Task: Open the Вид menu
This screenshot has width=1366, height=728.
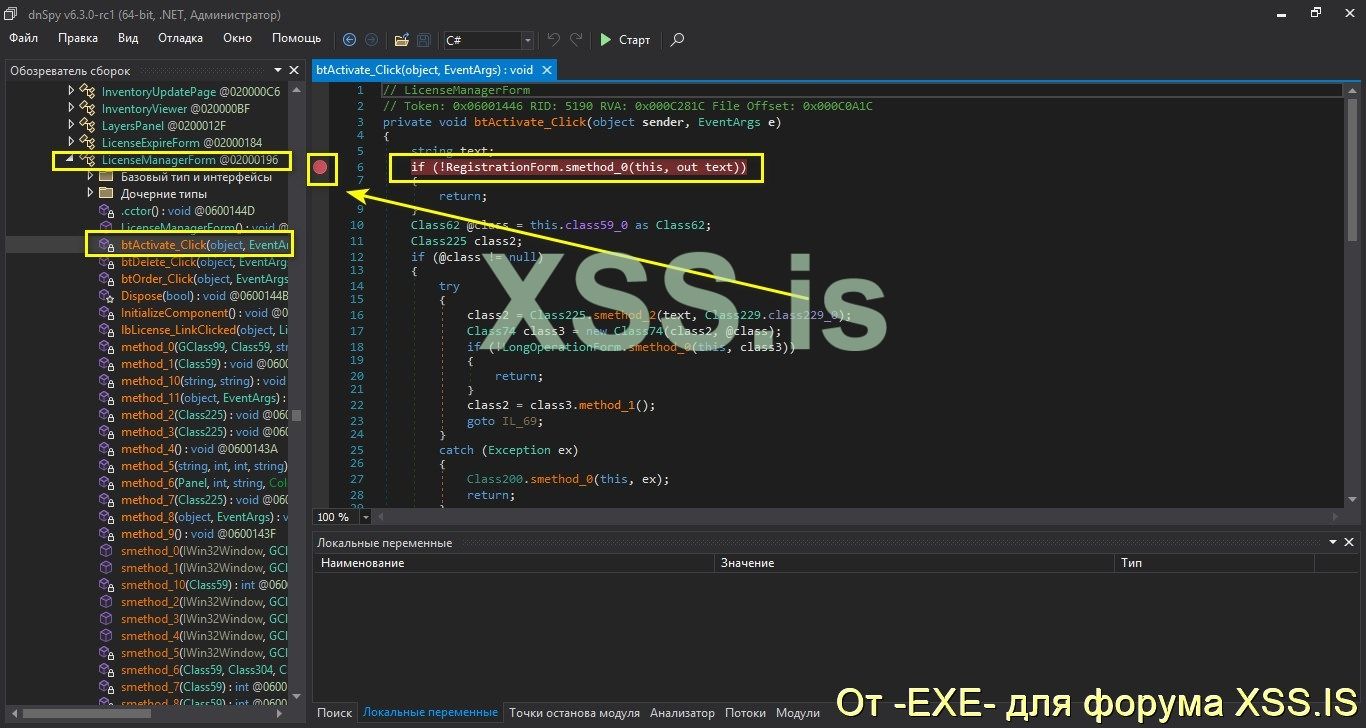Action: (x=128, y=38)
